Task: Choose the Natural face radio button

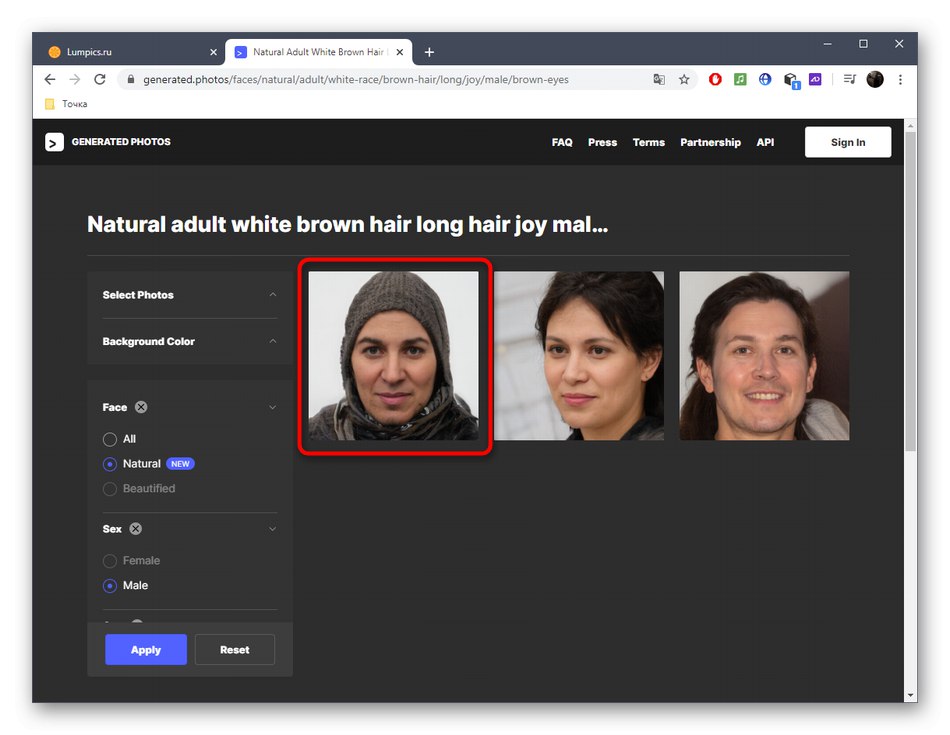Action: 110,464
